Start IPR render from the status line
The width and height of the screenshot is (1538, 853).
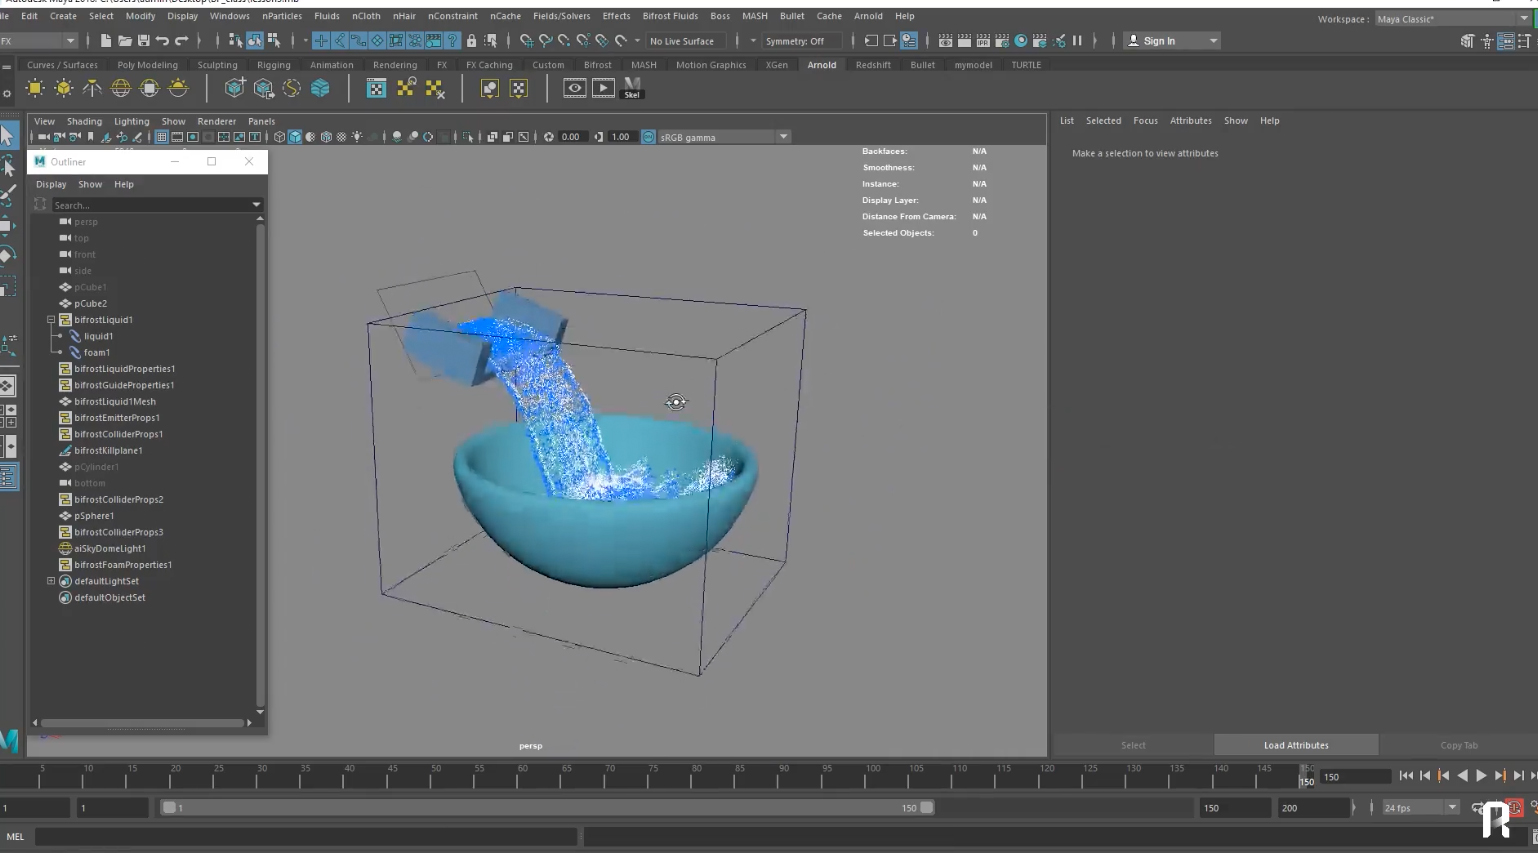coord(983,41)
